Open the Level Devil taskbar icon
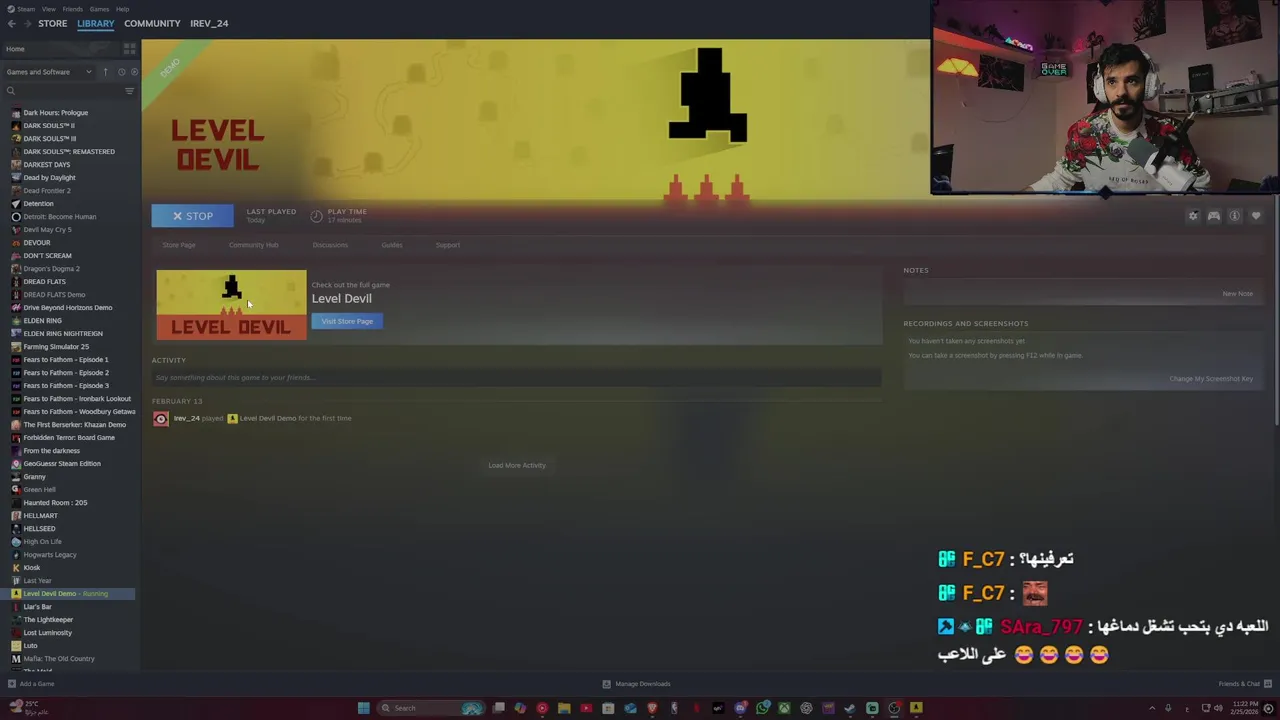The height and width of the screenshot is (720, 1280). (916, 708)
